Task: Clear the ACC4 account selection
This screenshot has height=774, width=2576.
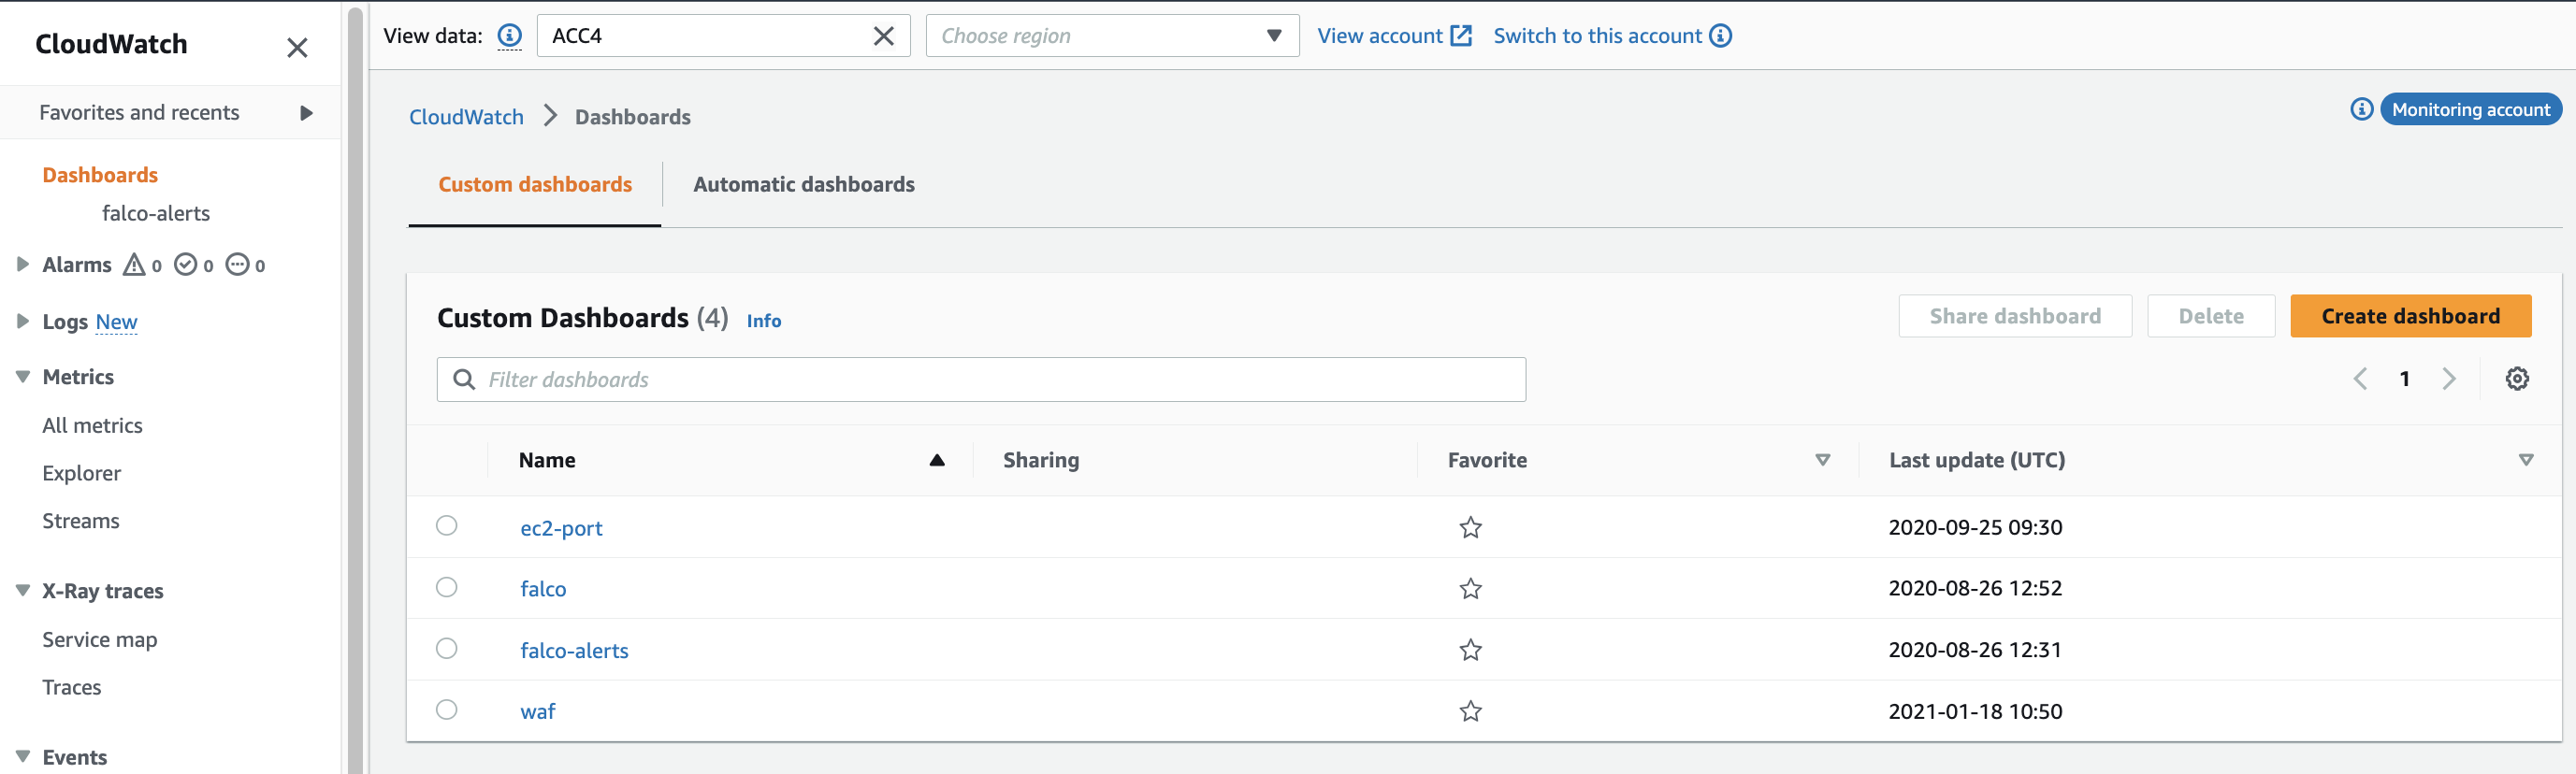Action: (x=884, y=36)
